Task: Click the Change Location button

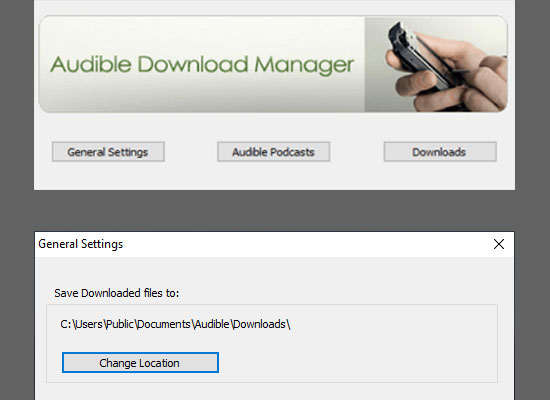Action: pos(140,362)
